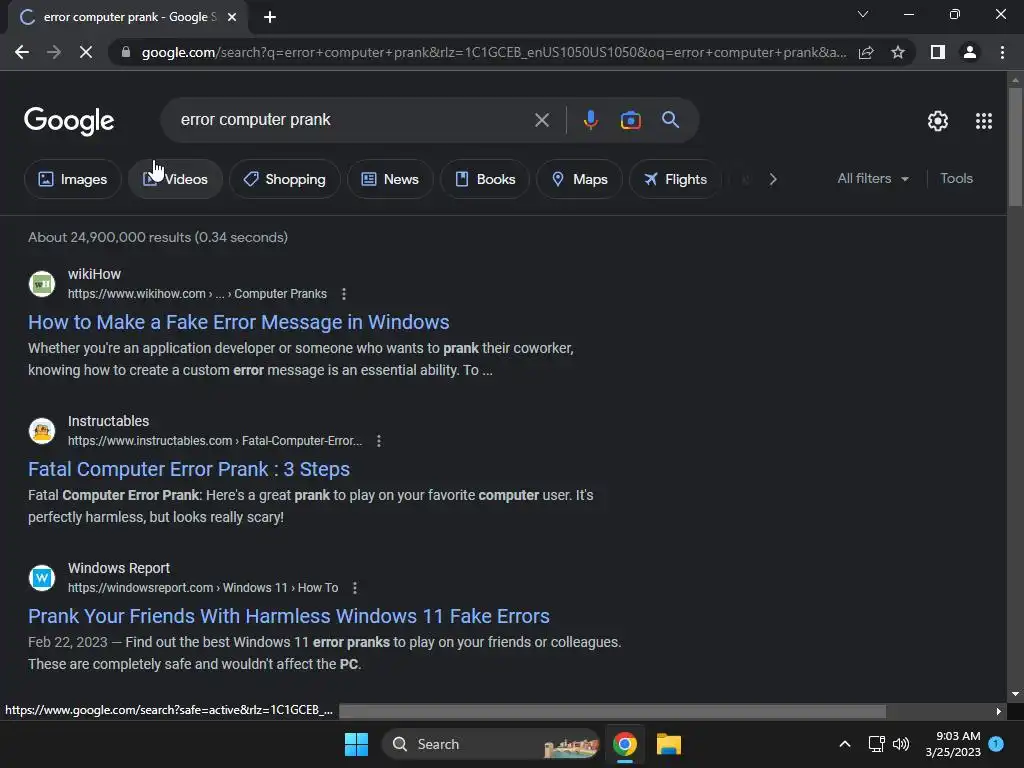Open Fatal Computer Error Prank link
The image size is (1024, 768).
point(189,469)
